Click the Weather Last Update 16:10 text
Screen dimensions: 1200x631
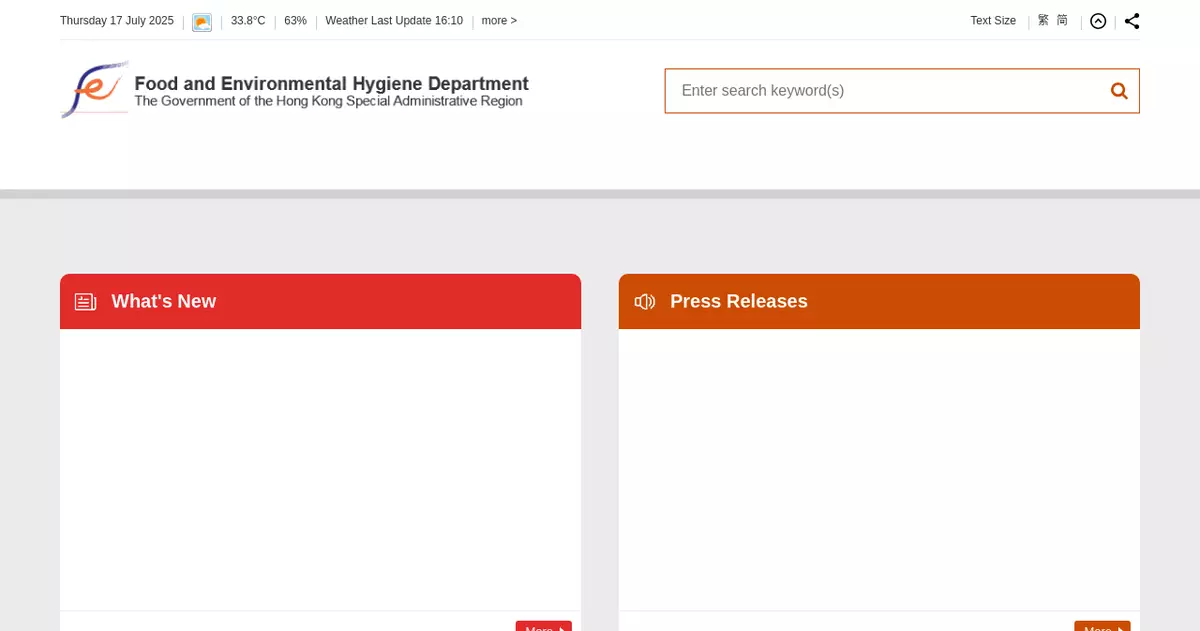tap(394, 21)
